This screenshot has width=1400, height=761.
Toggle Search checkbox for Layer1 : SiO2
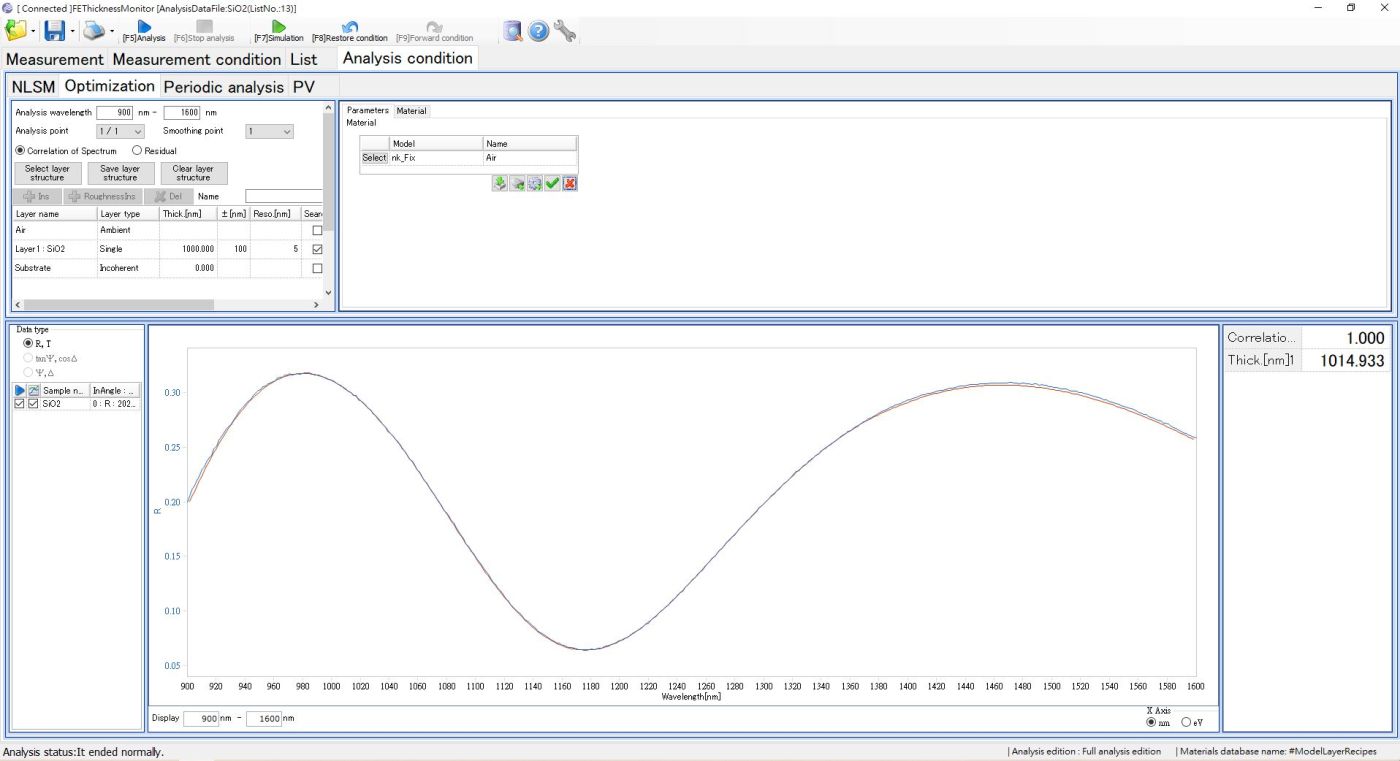point(318,249)
